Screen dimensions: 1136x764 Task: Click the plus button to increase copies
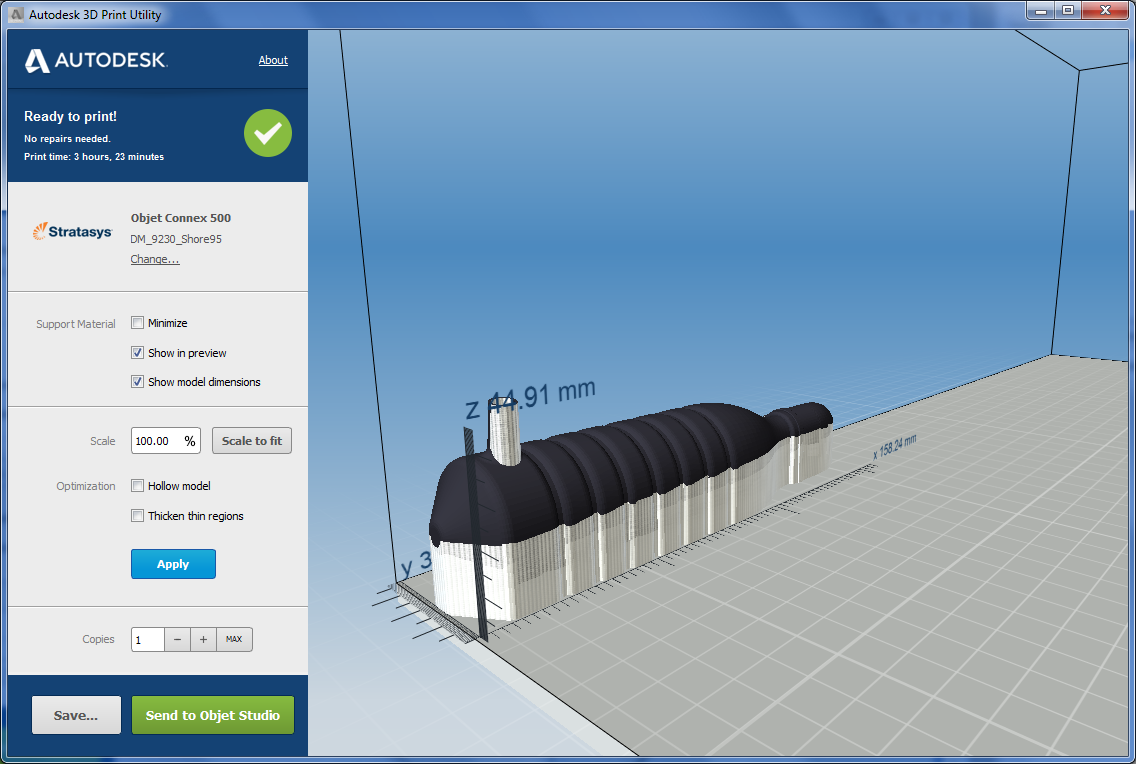click(x=203, y=639)
